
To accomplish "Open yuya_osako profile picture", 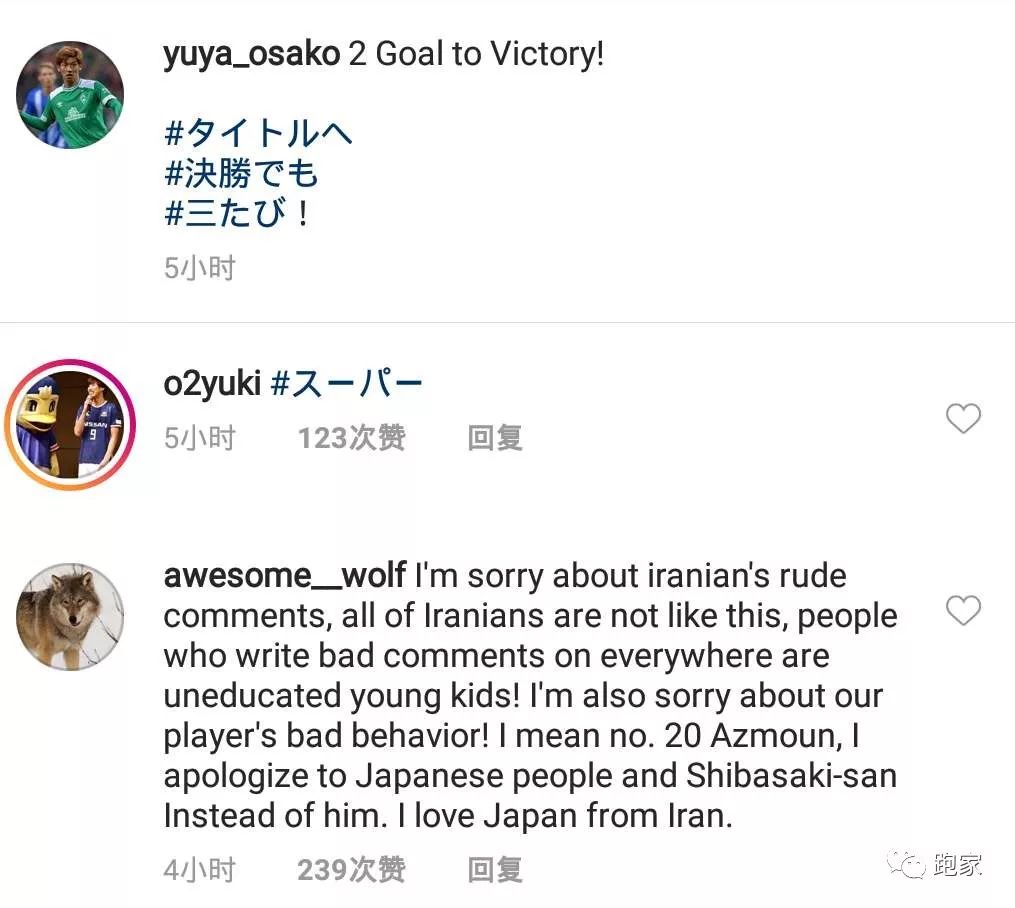I will tap(70, 95).
